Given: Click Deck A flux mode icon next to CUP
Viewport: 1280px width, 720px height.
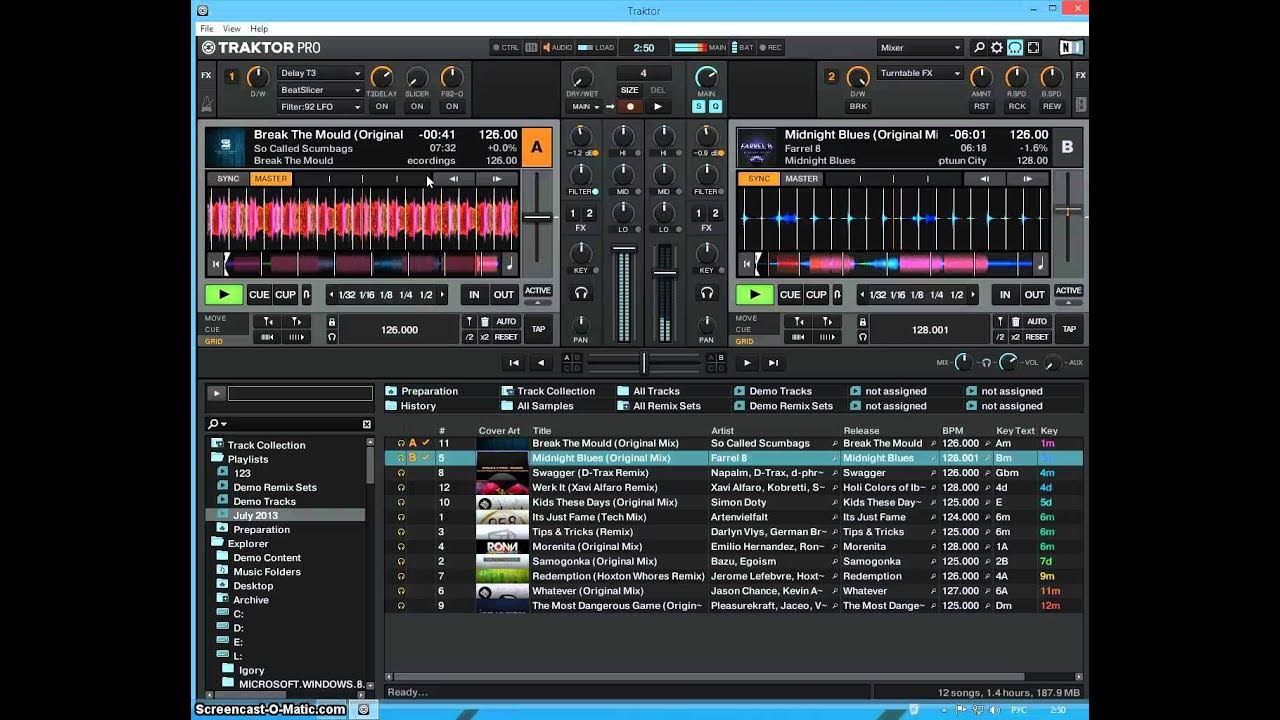Looking at the screenshot, I should pyautogui.click(x=307, y=295).
